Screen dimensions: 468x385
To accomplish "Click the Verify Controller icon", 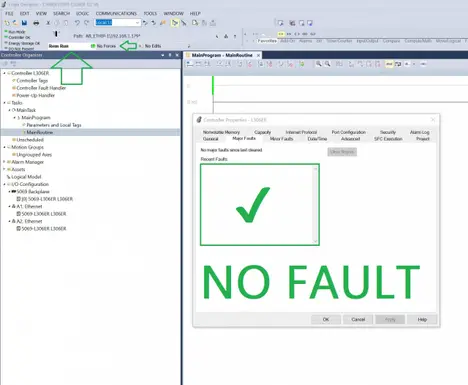I will [x=184, y=23].
